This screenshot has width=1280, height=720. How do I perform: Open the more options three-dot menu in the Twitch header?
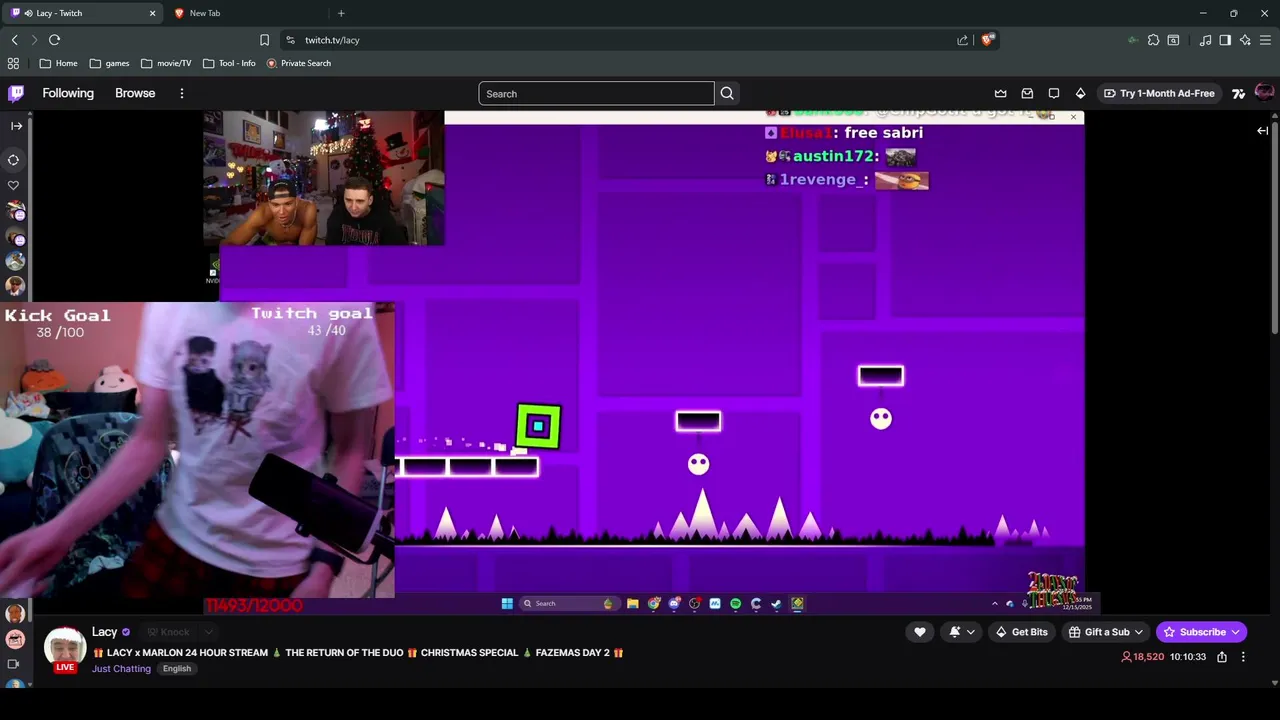coord(181,93)
